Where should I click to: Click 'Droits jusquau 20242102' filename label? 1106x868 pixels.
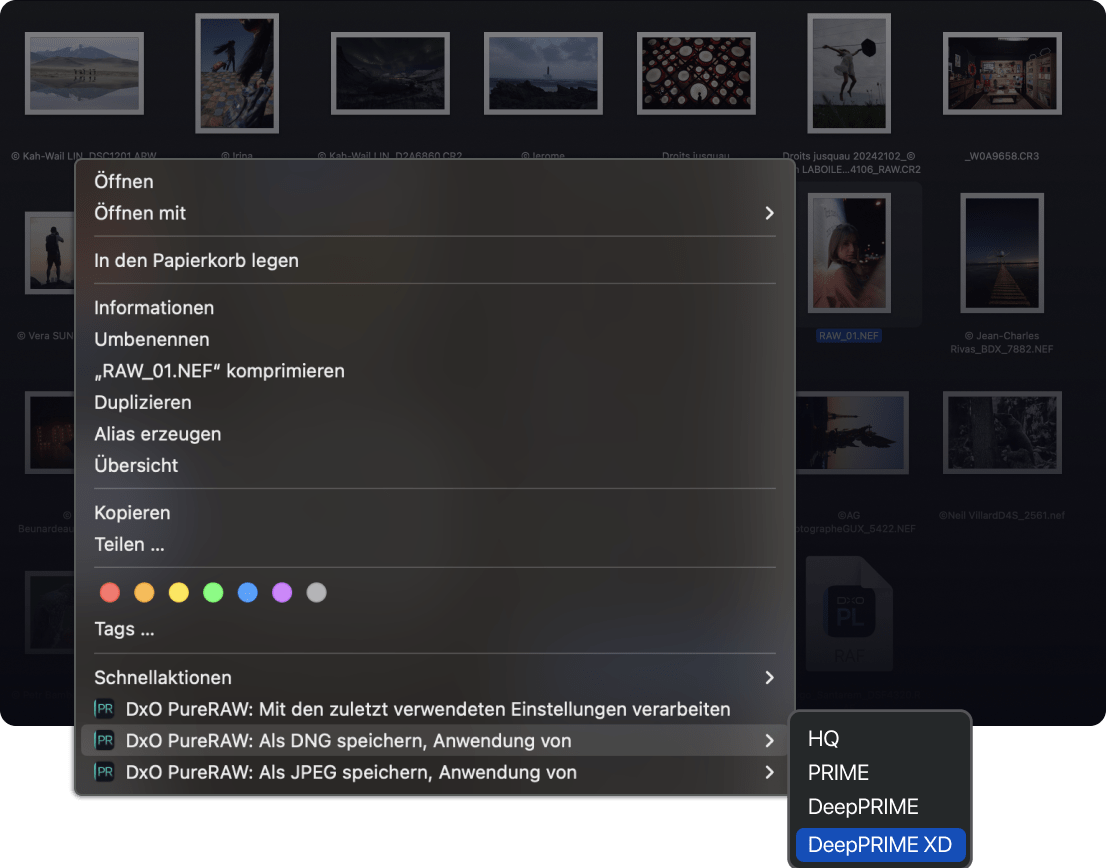tap(849, 156)
